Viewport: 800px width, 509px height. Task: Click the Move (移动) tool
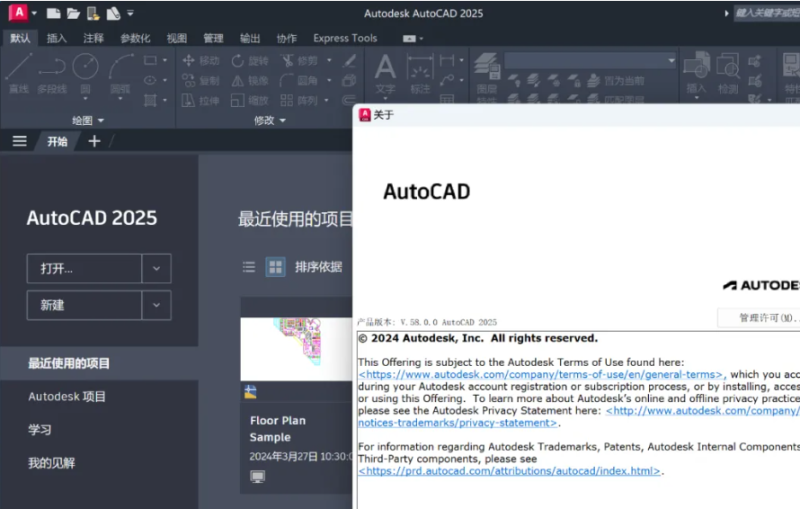tap(201, 61)
